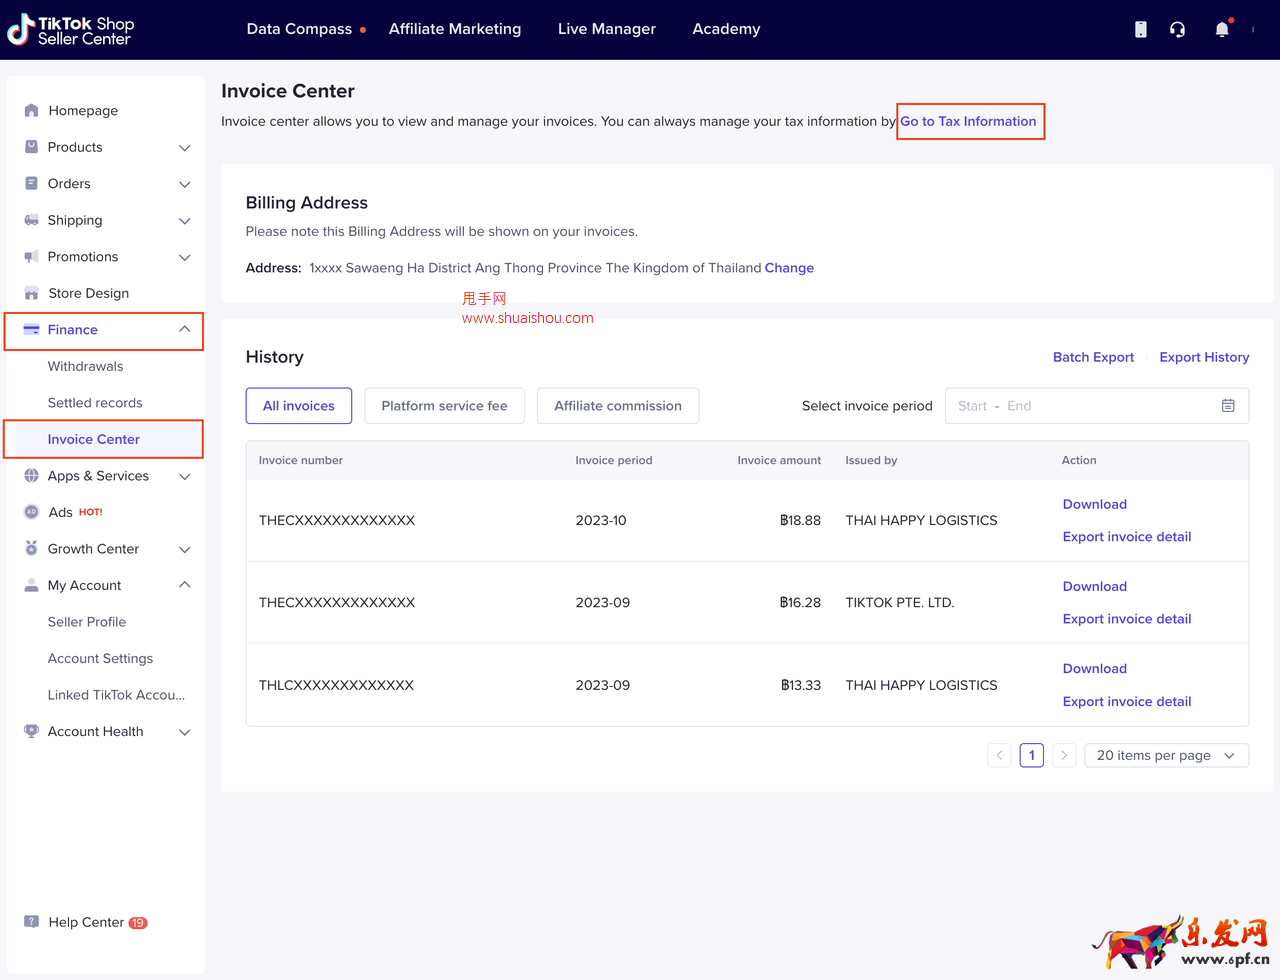Image resolution: width=1280 pixels, height=980 pixels.
Task: Open the 20 items per page dropdown
Action: coord(1166,756)
